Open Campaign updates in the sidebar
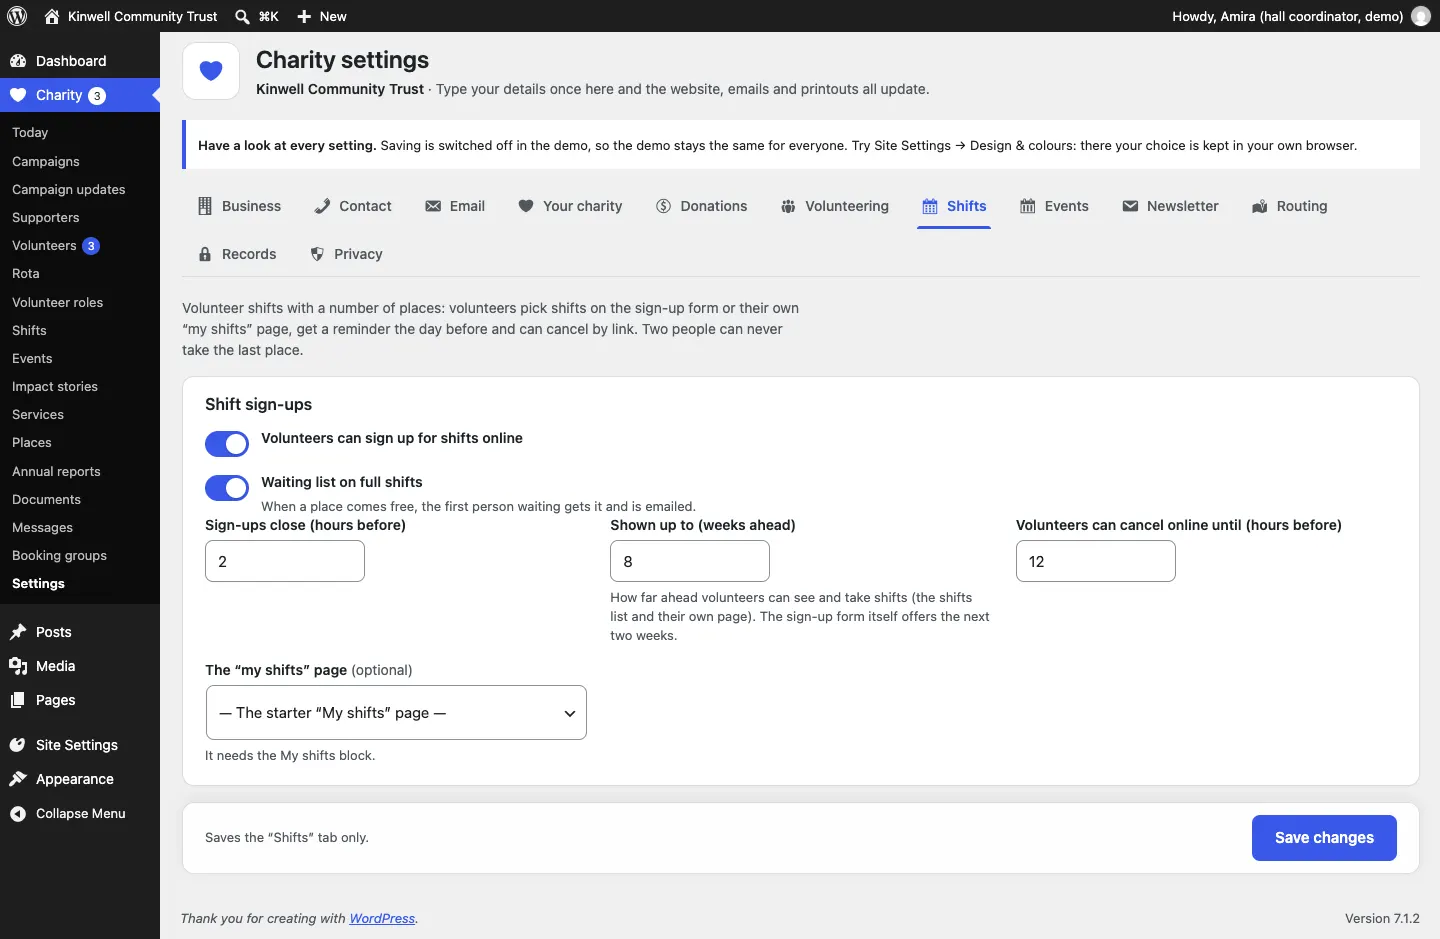The height and width of the screenshot is (939, 1440). (69, 189)
